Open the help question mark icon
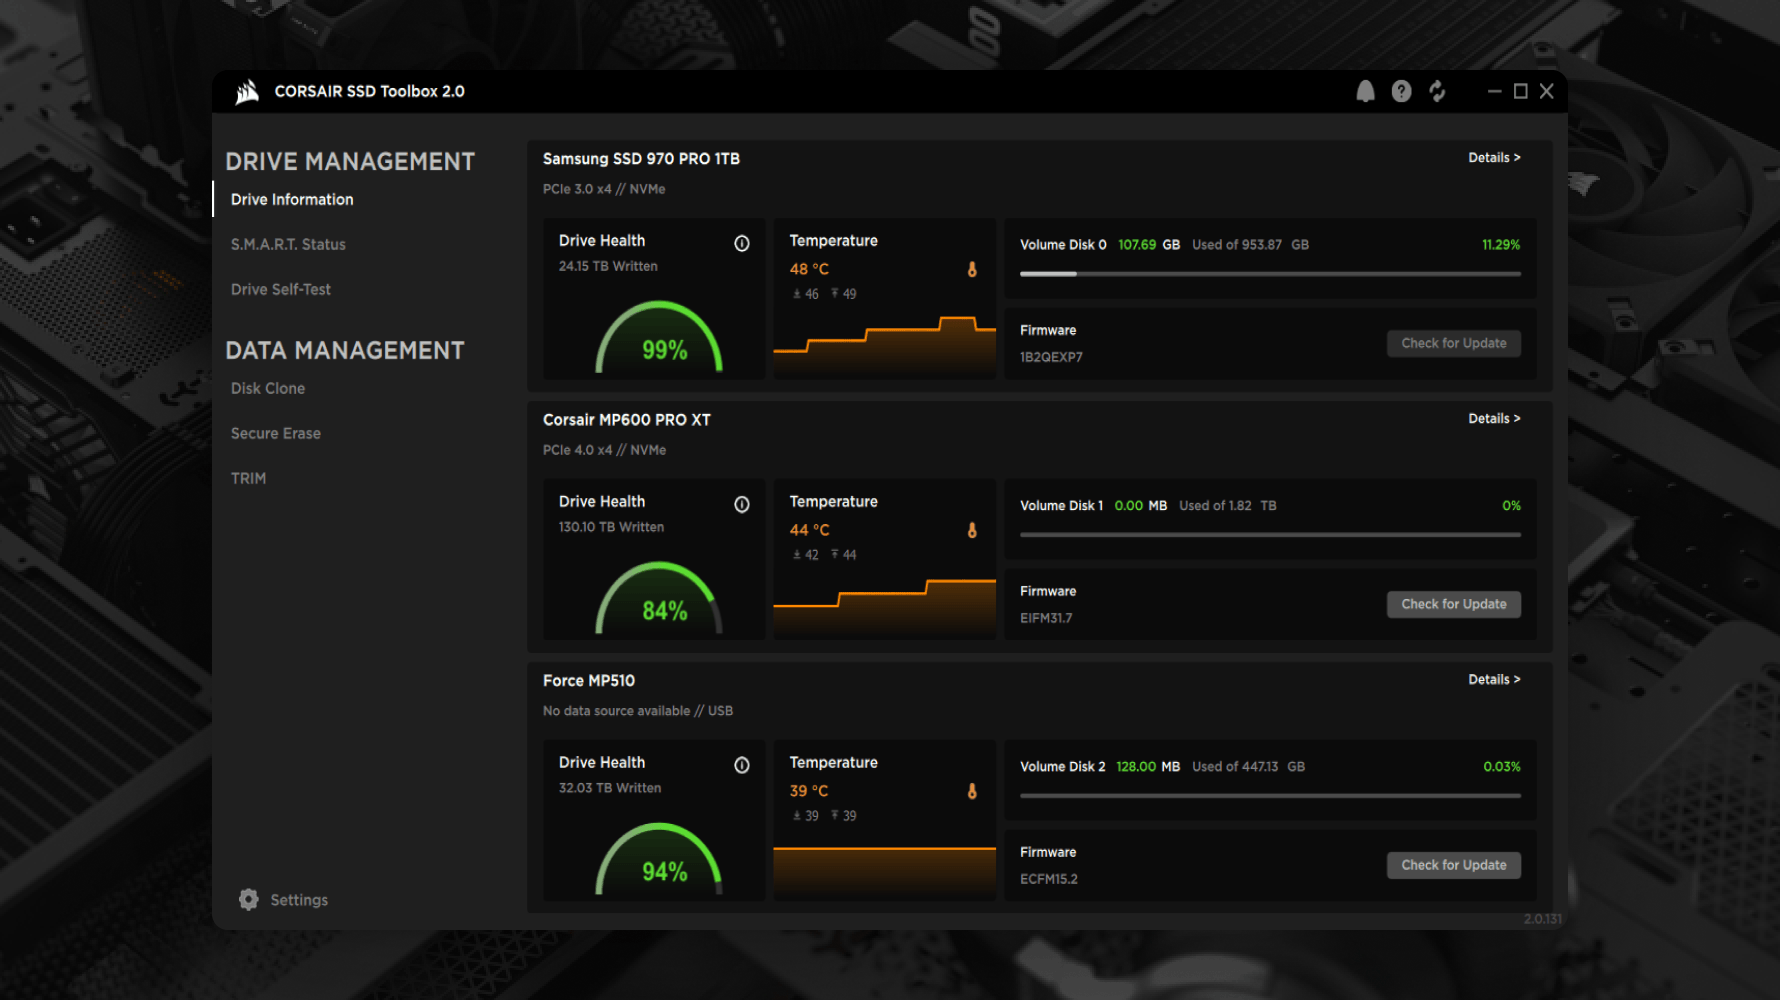Image resolution: width=1780 pixels, height=1000 pixels. point(1401,92)
